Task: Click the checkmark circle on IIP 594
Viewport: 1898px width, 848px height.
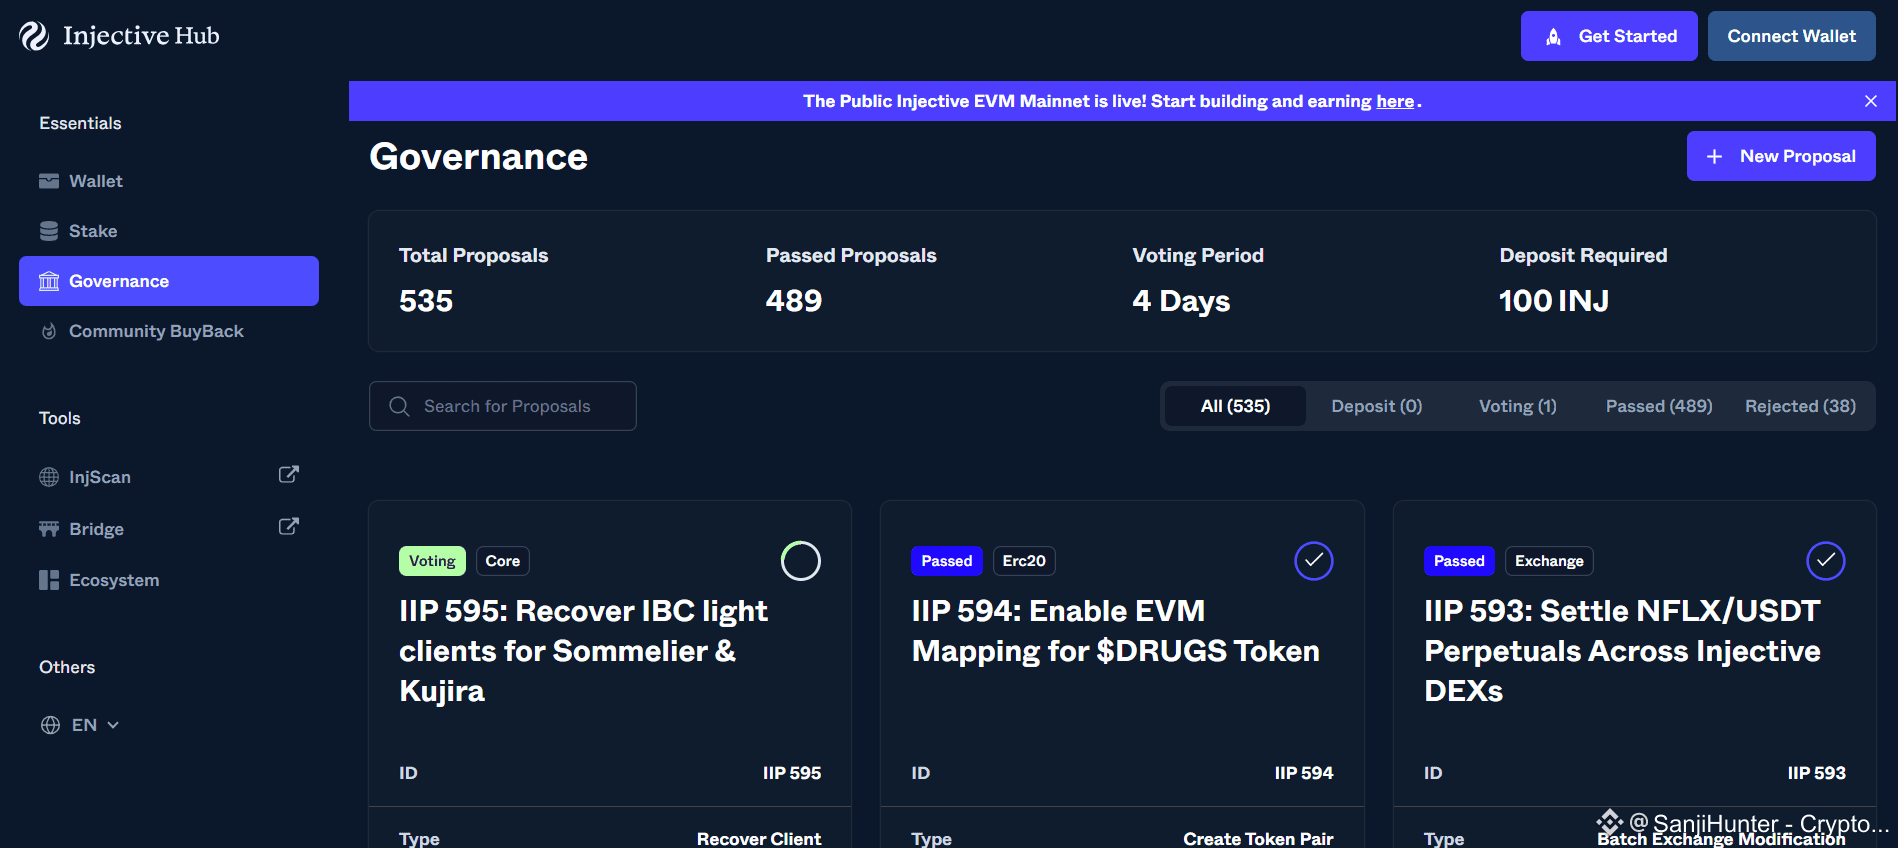Action: click(x=1313, y=561)
